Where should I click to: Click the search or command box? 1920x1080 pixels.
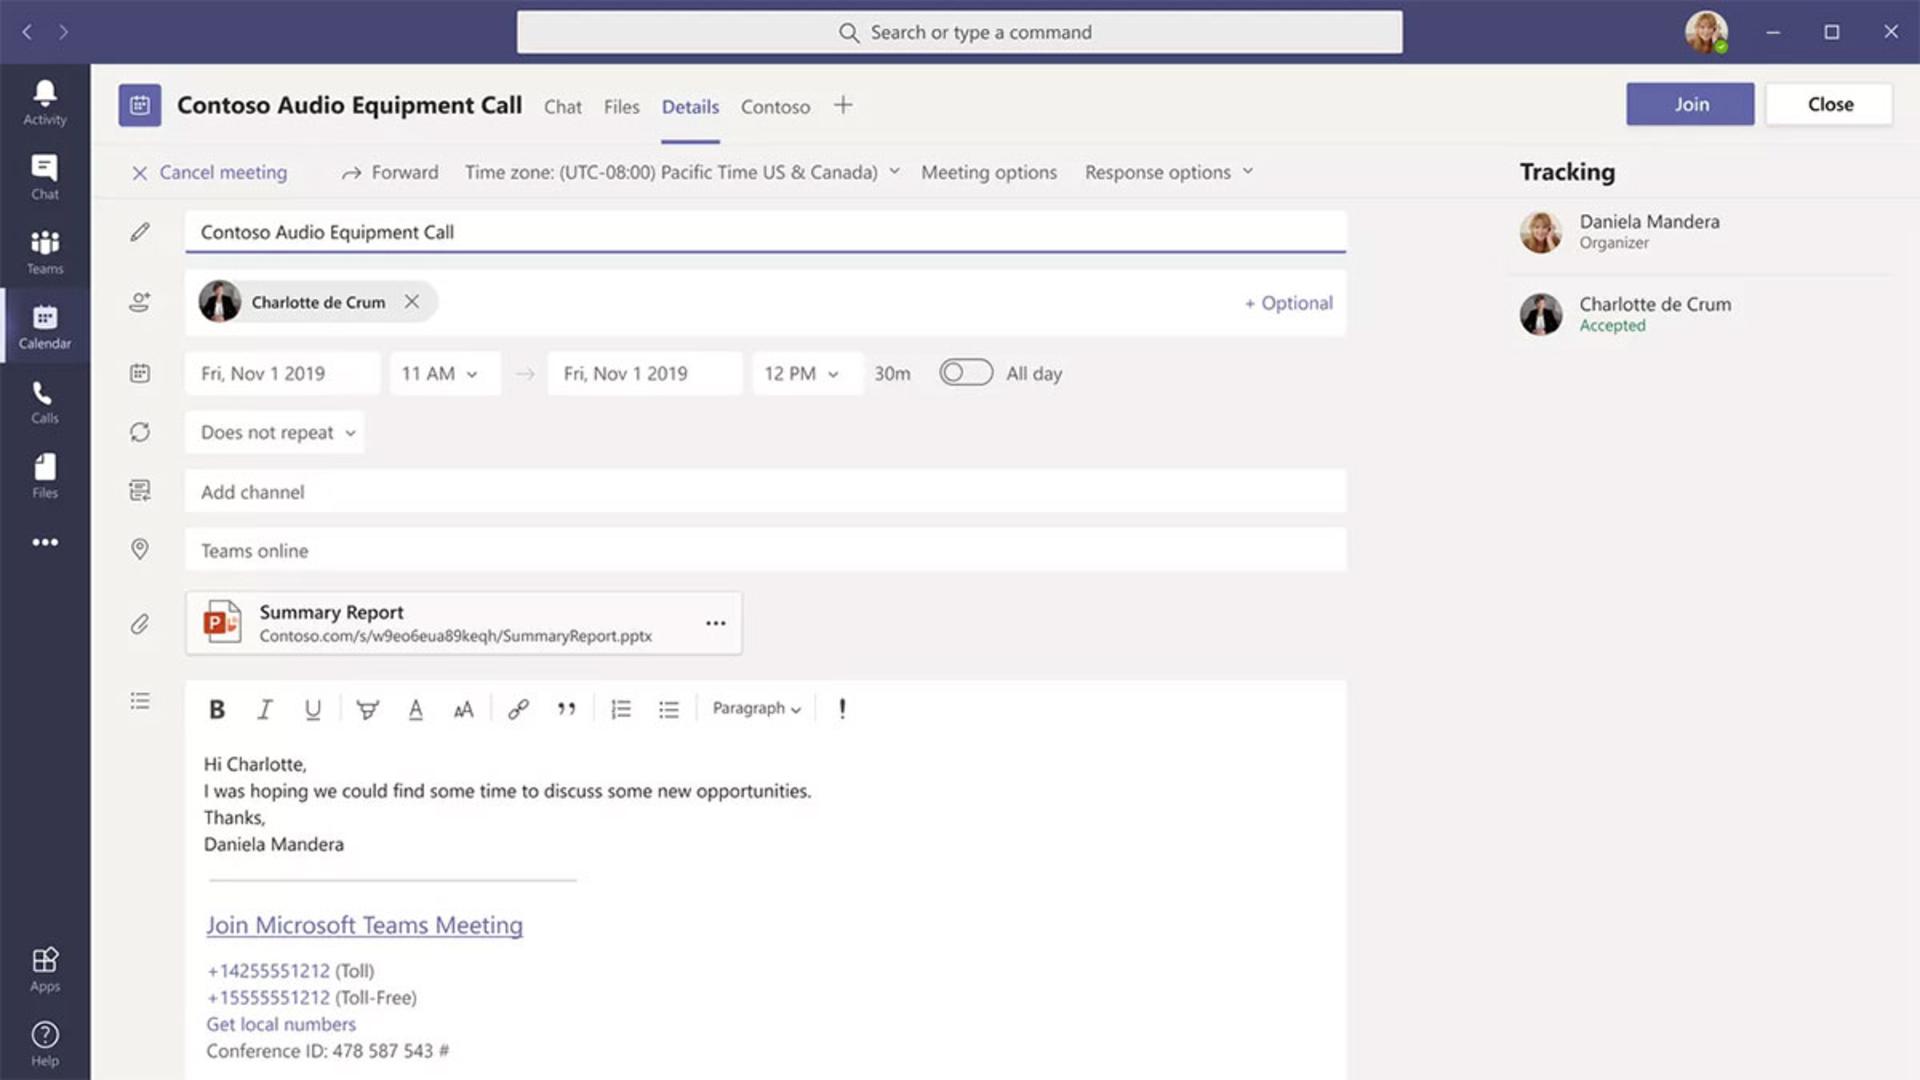959,32
